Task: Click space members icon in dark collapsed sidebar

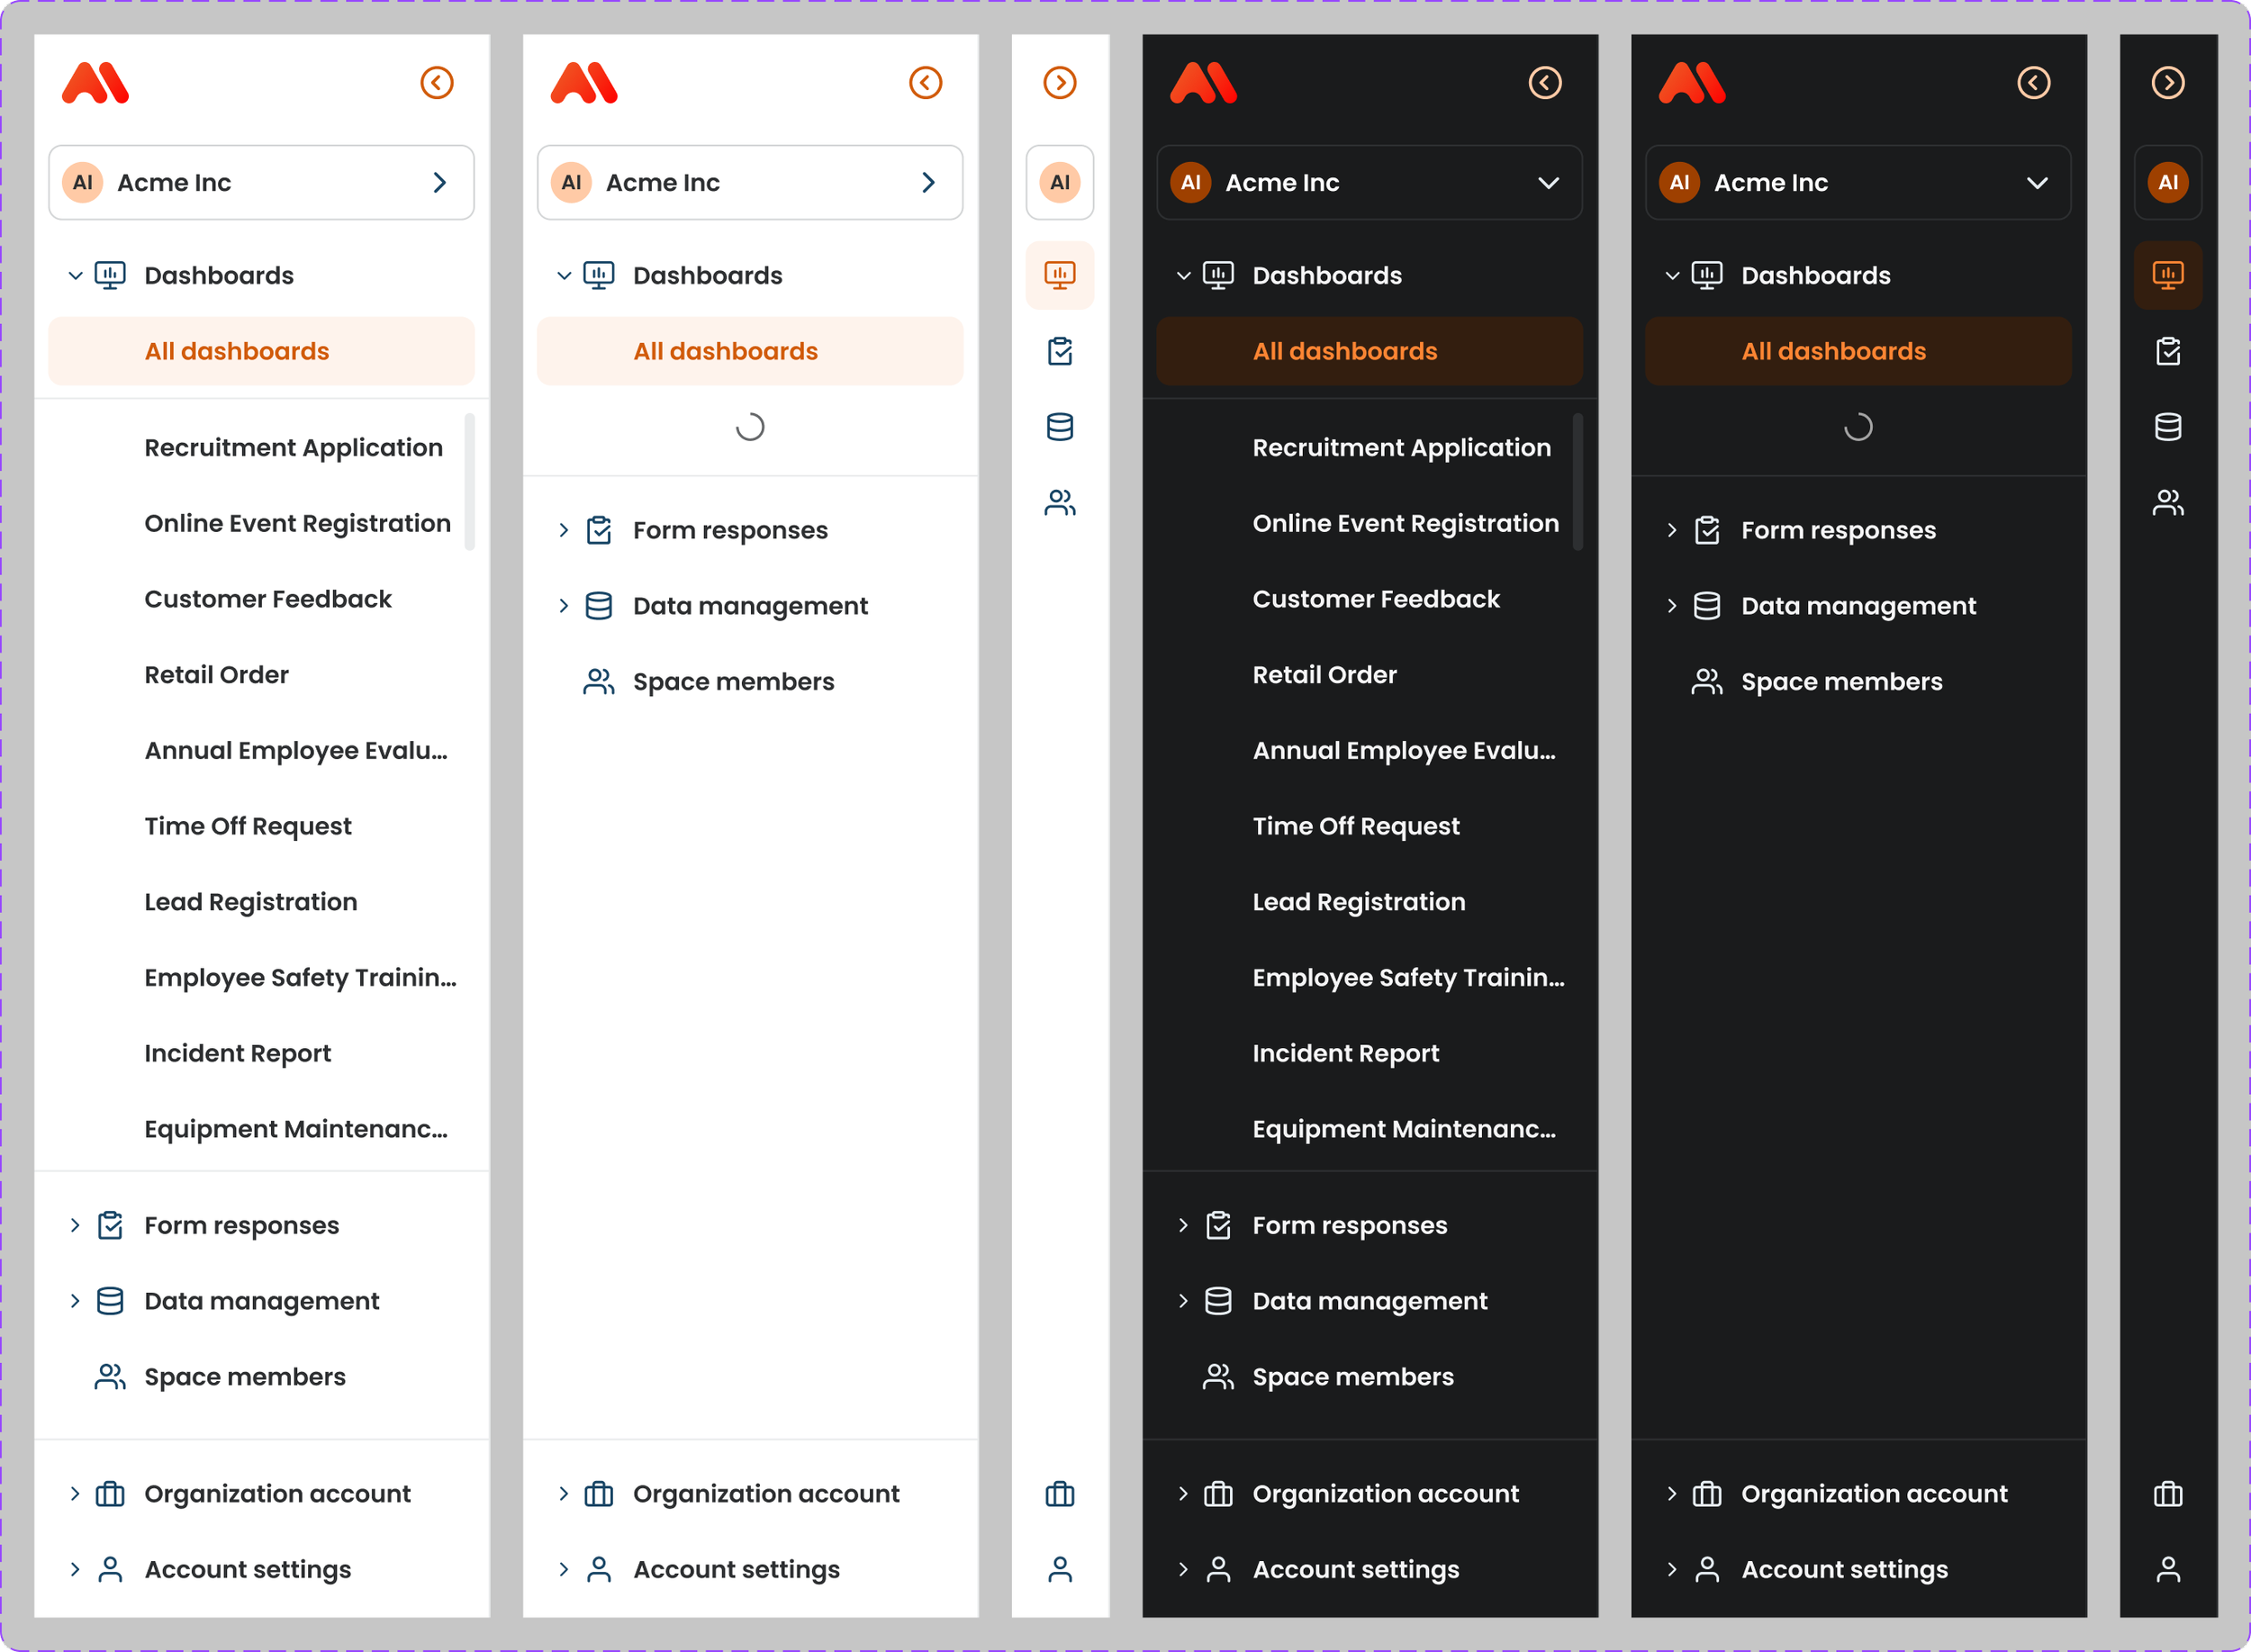Action: pos(2167,502)
